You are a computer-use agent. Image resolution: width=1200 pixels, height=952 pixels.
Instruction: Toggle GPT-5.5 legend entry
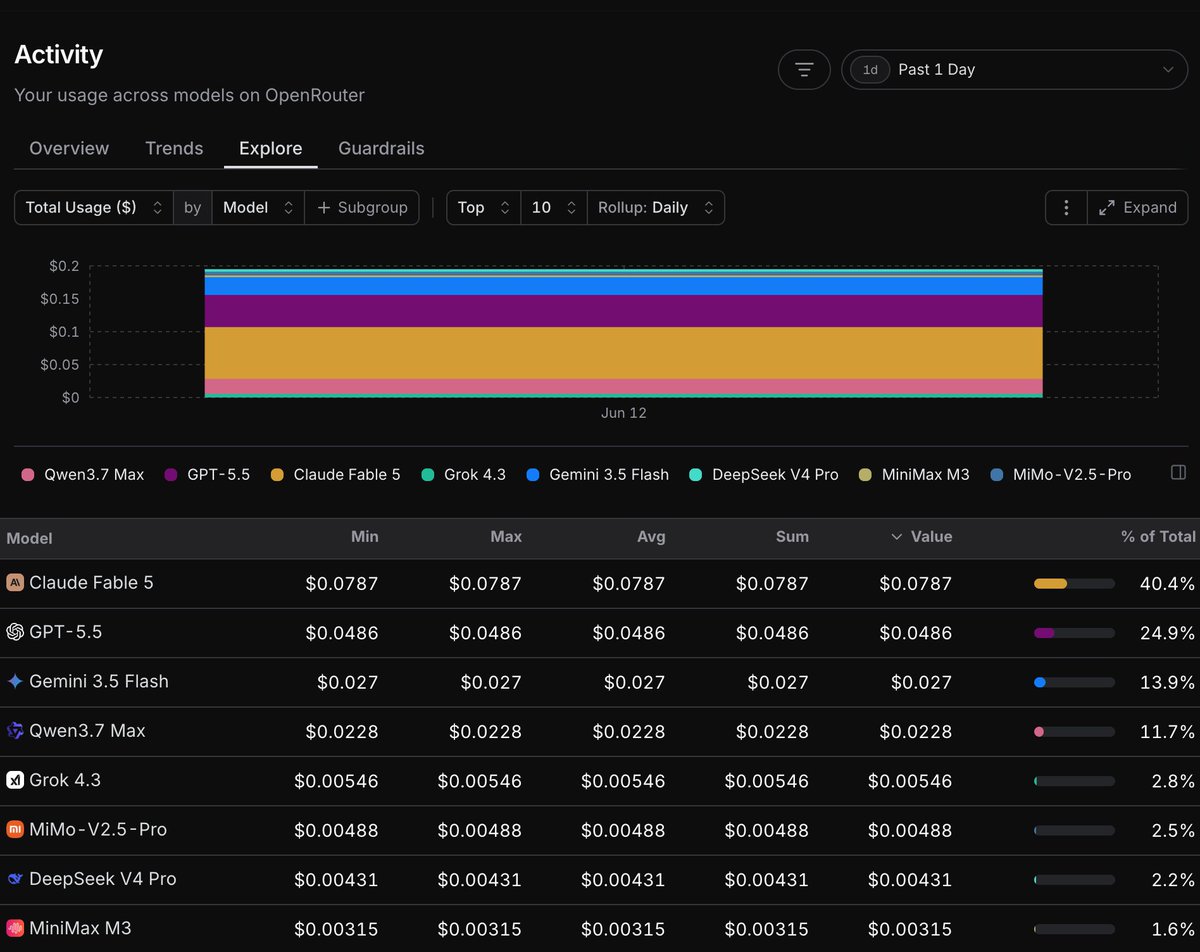[209, 474]
